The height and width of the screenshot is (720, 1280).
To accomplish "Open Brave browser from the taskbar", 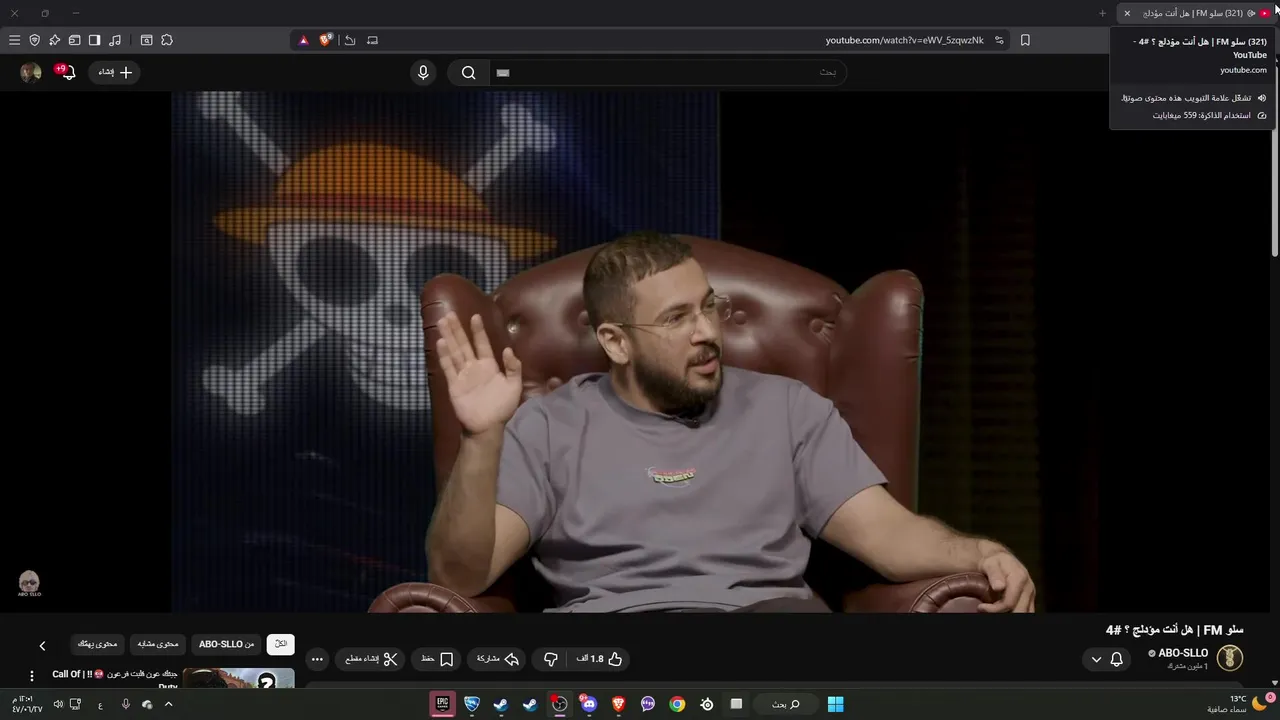I will coord(618,704).
